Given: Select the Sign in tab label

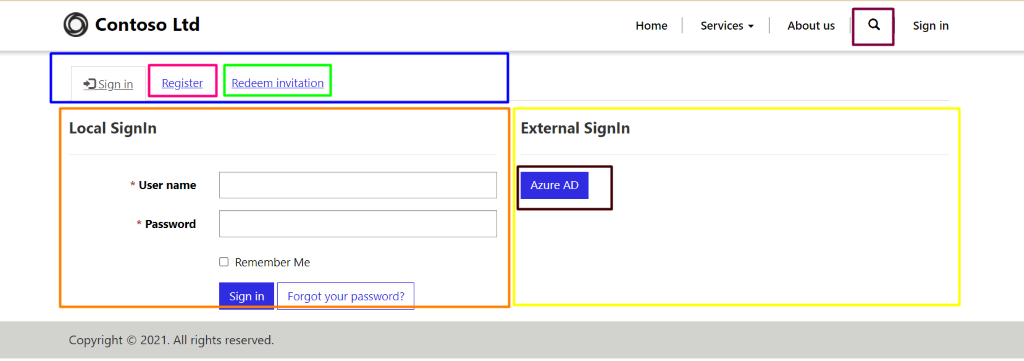Looking at the screenshot, I should click(116, 84).
